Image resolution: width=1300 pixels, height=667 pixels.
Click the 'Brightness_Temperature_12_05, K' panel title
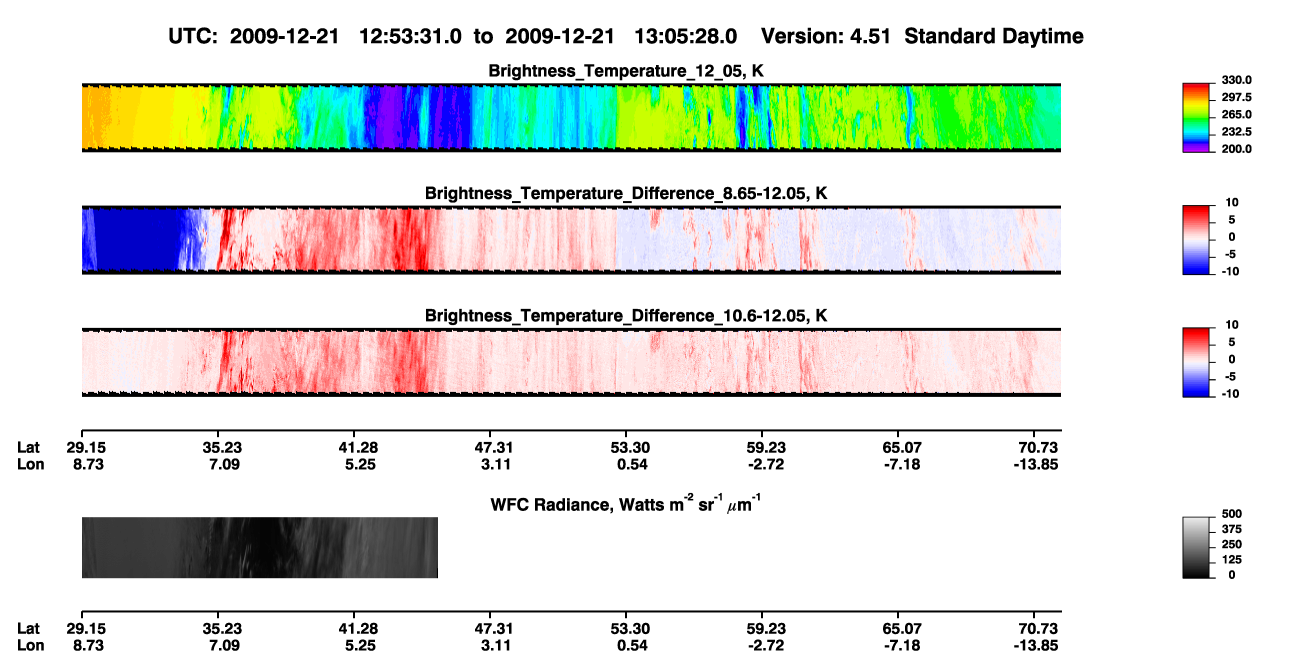point(626,71)
